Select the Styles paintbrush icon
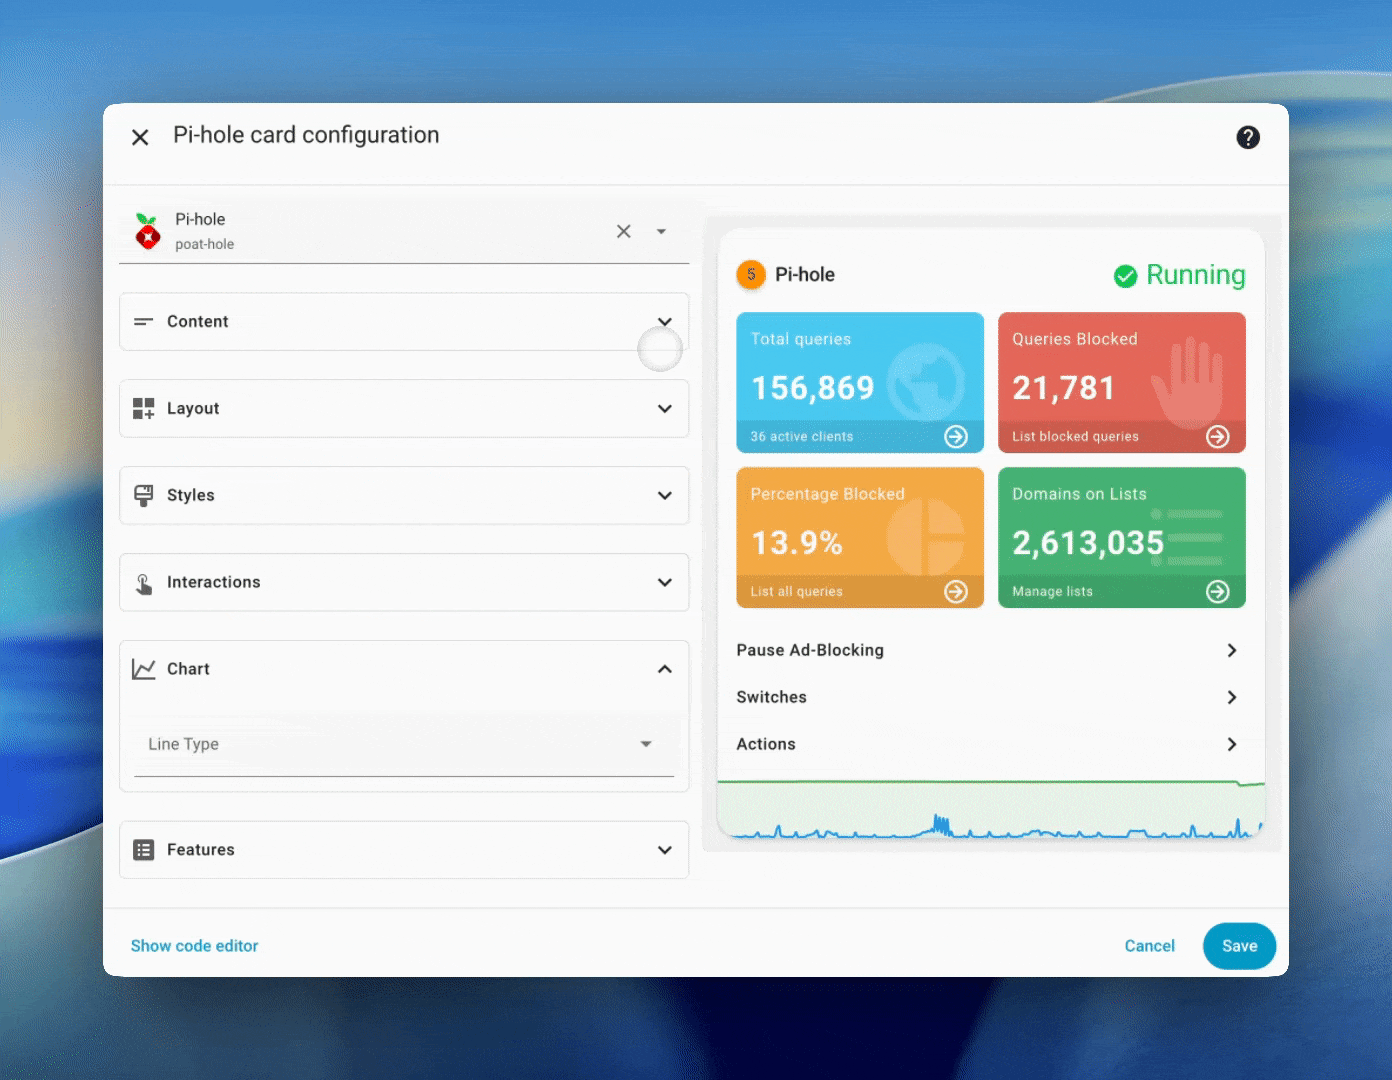The width and height of the screenshot is (1392, 1080). (x=143, y=495)
